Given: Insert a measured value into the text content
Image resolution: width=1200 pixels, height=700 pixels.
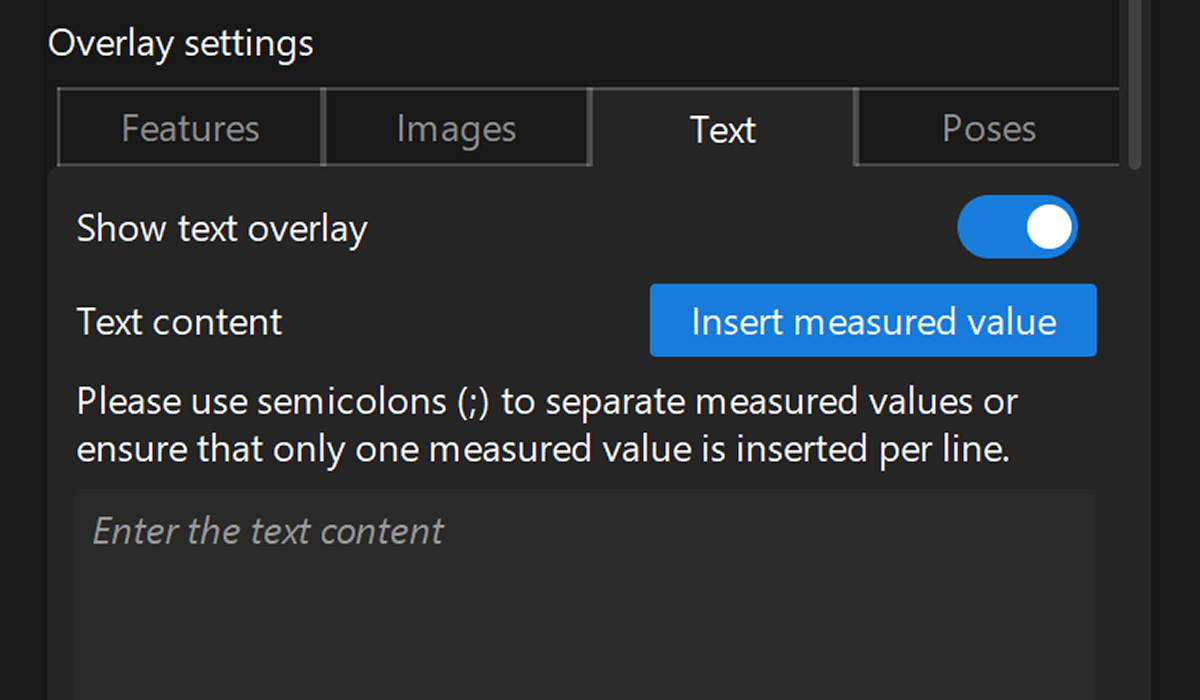Looking at the screenshot, I should [x=872, y=321].
